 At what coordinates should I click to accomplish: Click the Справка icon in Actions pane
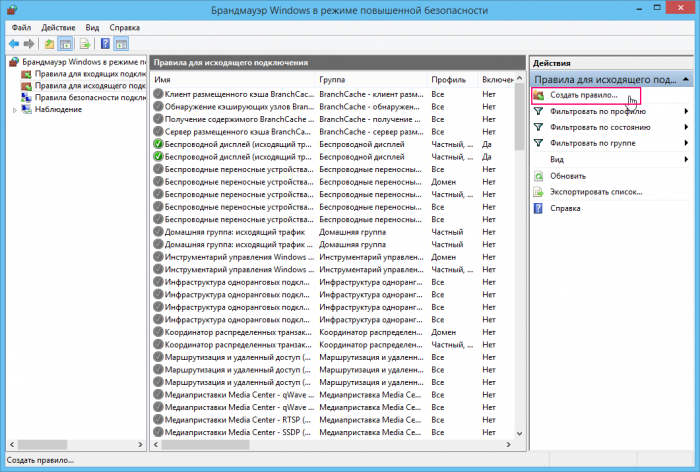(539, 208)
